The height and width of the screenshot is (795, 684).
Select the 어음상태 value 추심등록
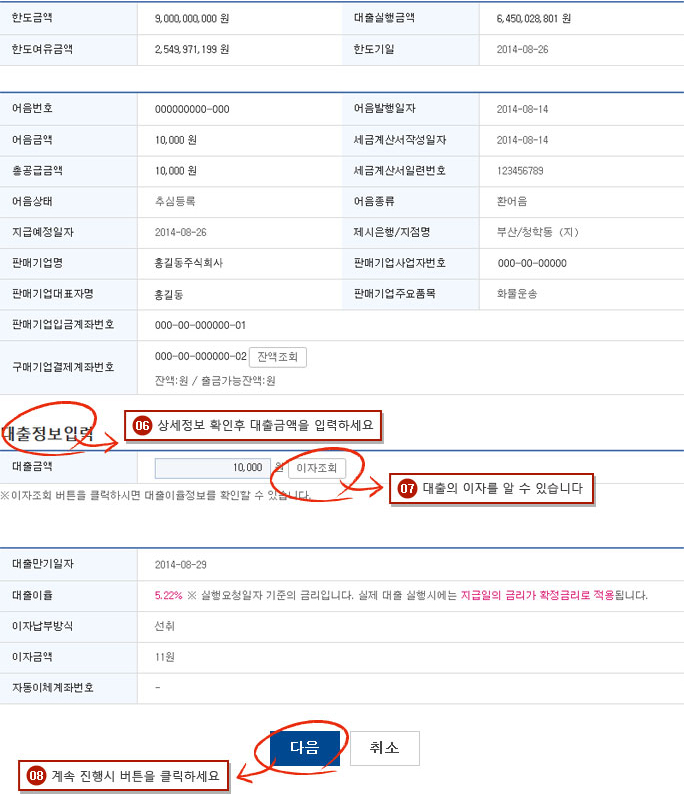pos(175,201)
